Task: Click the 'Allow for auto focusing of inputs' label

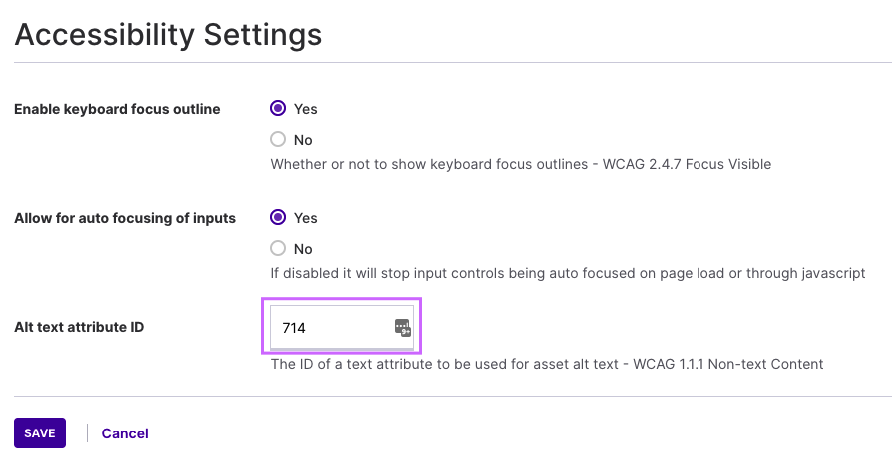Action: tap(125, 219)
